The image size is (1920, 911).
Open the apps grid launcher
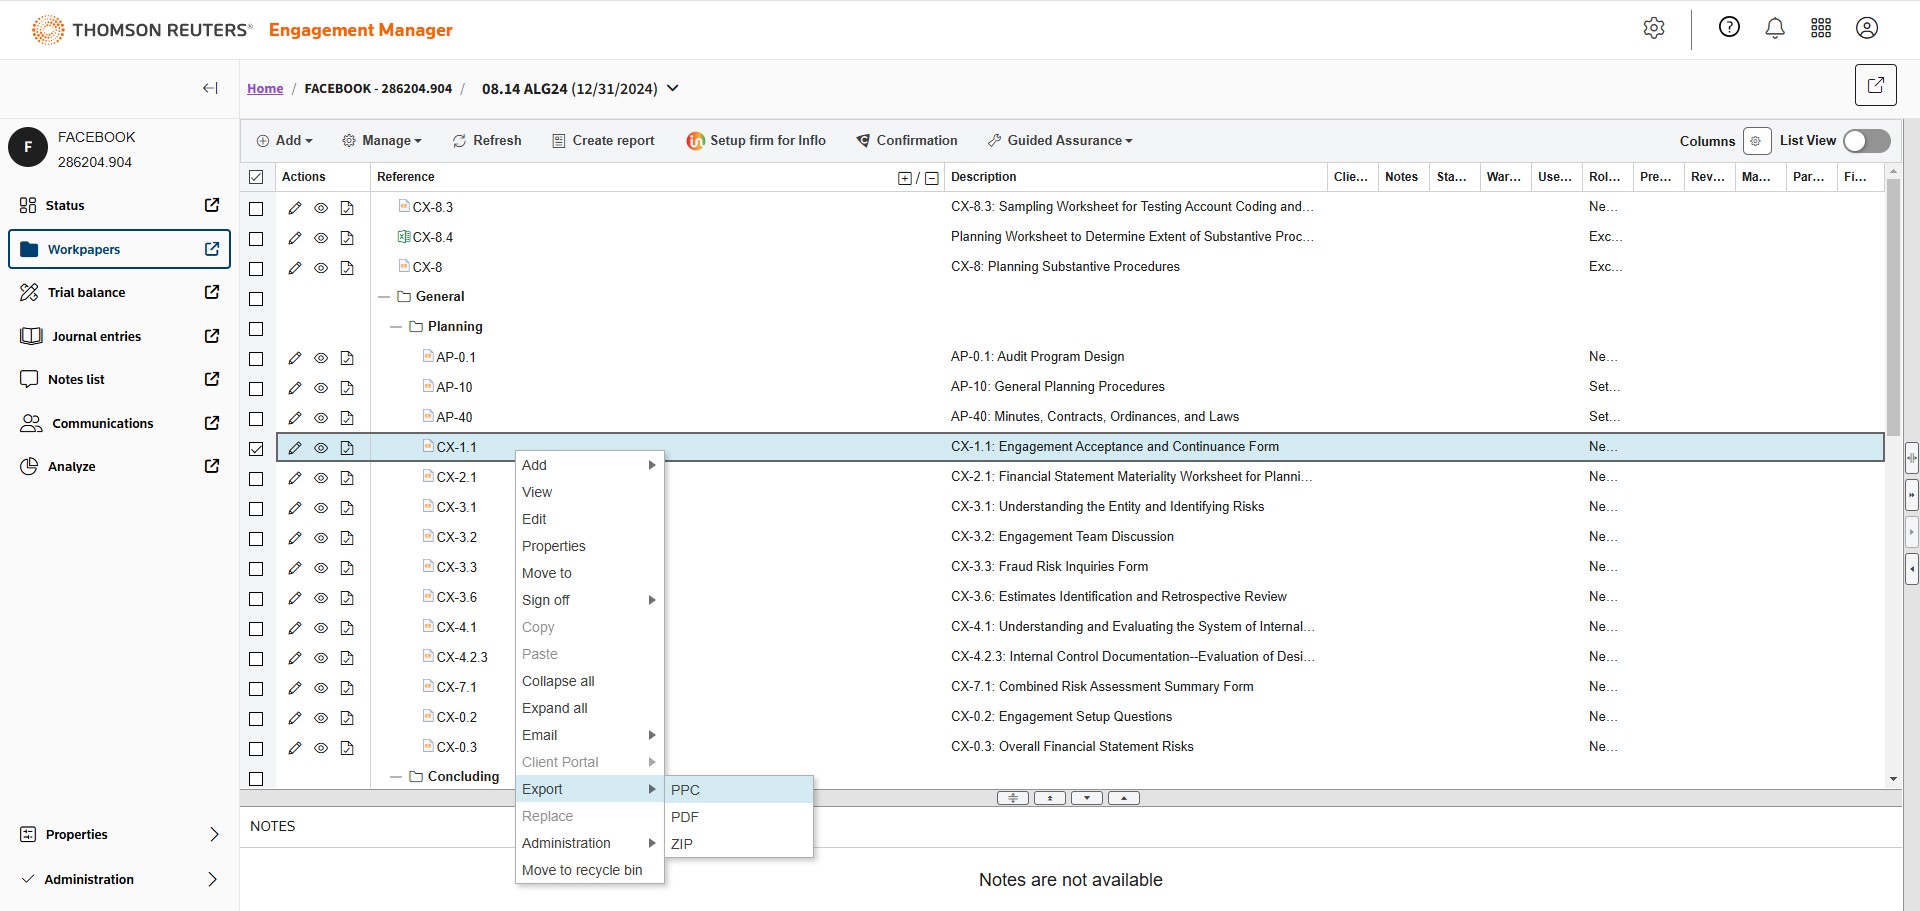(1821, 28)
